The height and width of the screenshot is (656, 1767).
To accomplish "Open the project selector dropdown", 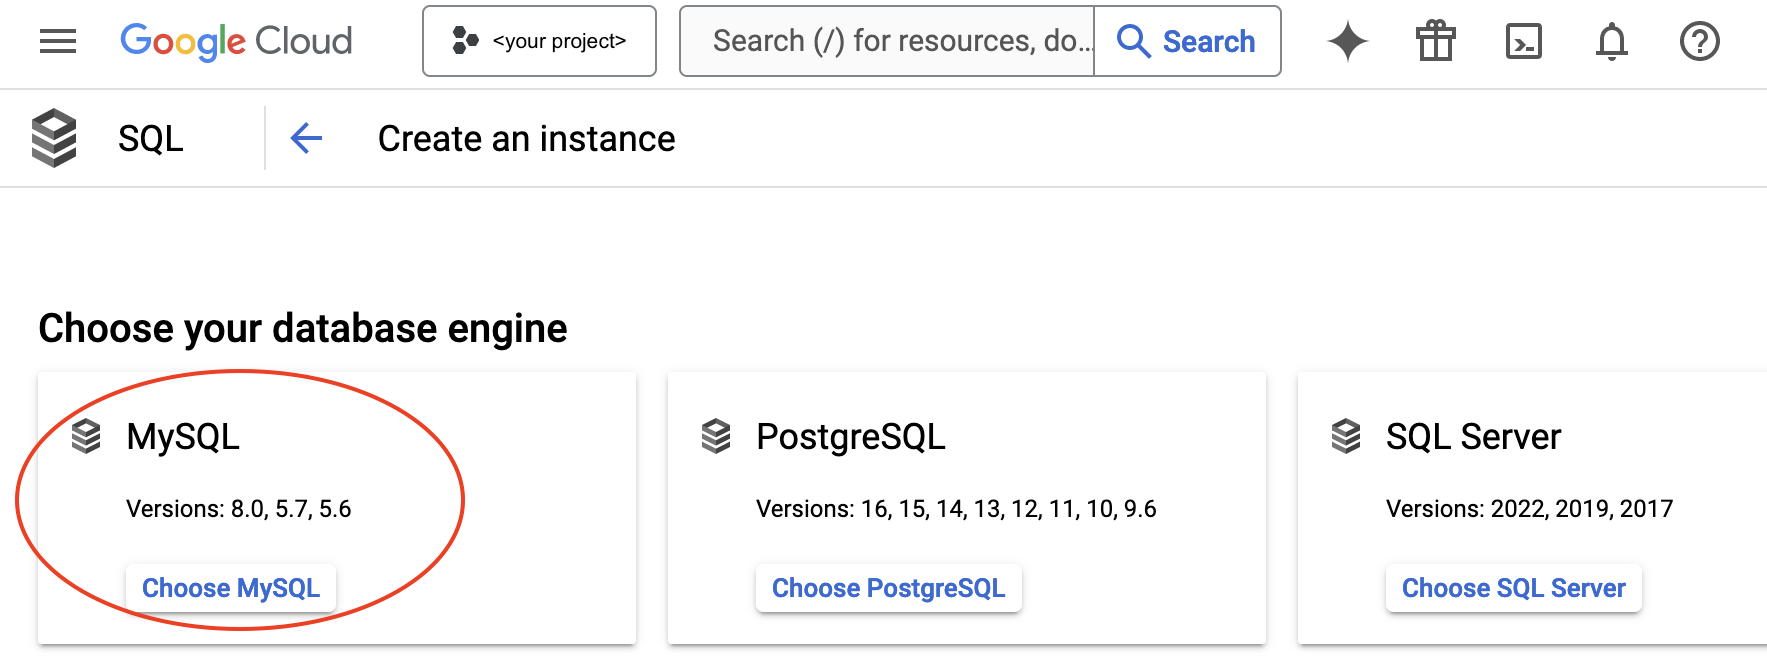I will click(539, 41).
